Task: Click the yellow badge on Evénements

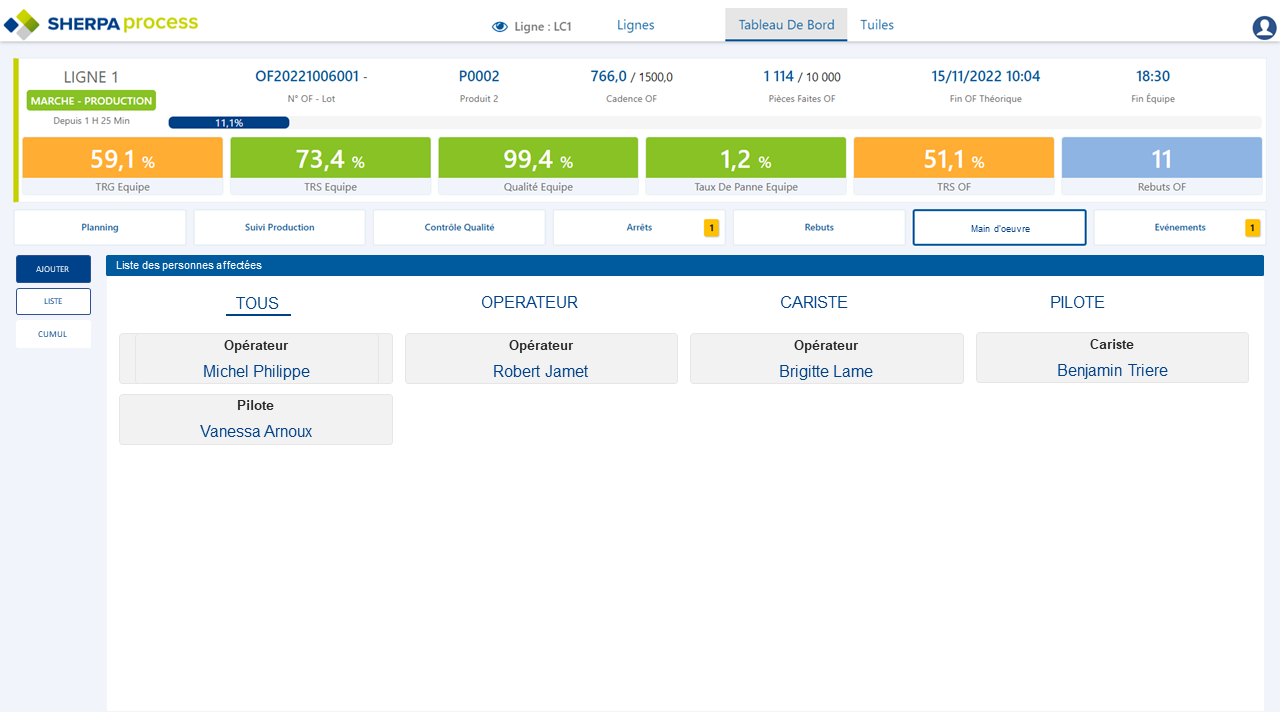Action: point(1251,228)
